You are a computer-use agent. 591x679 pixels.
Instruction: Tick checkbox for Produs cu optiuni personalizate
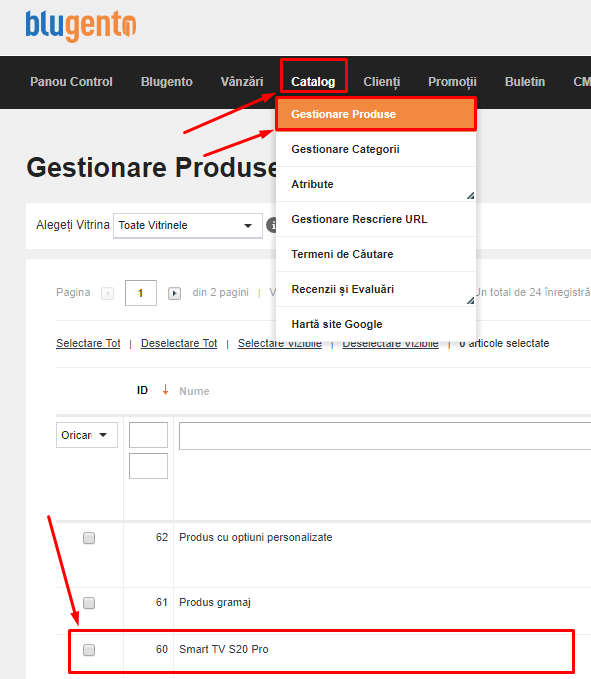click(89, 538)
